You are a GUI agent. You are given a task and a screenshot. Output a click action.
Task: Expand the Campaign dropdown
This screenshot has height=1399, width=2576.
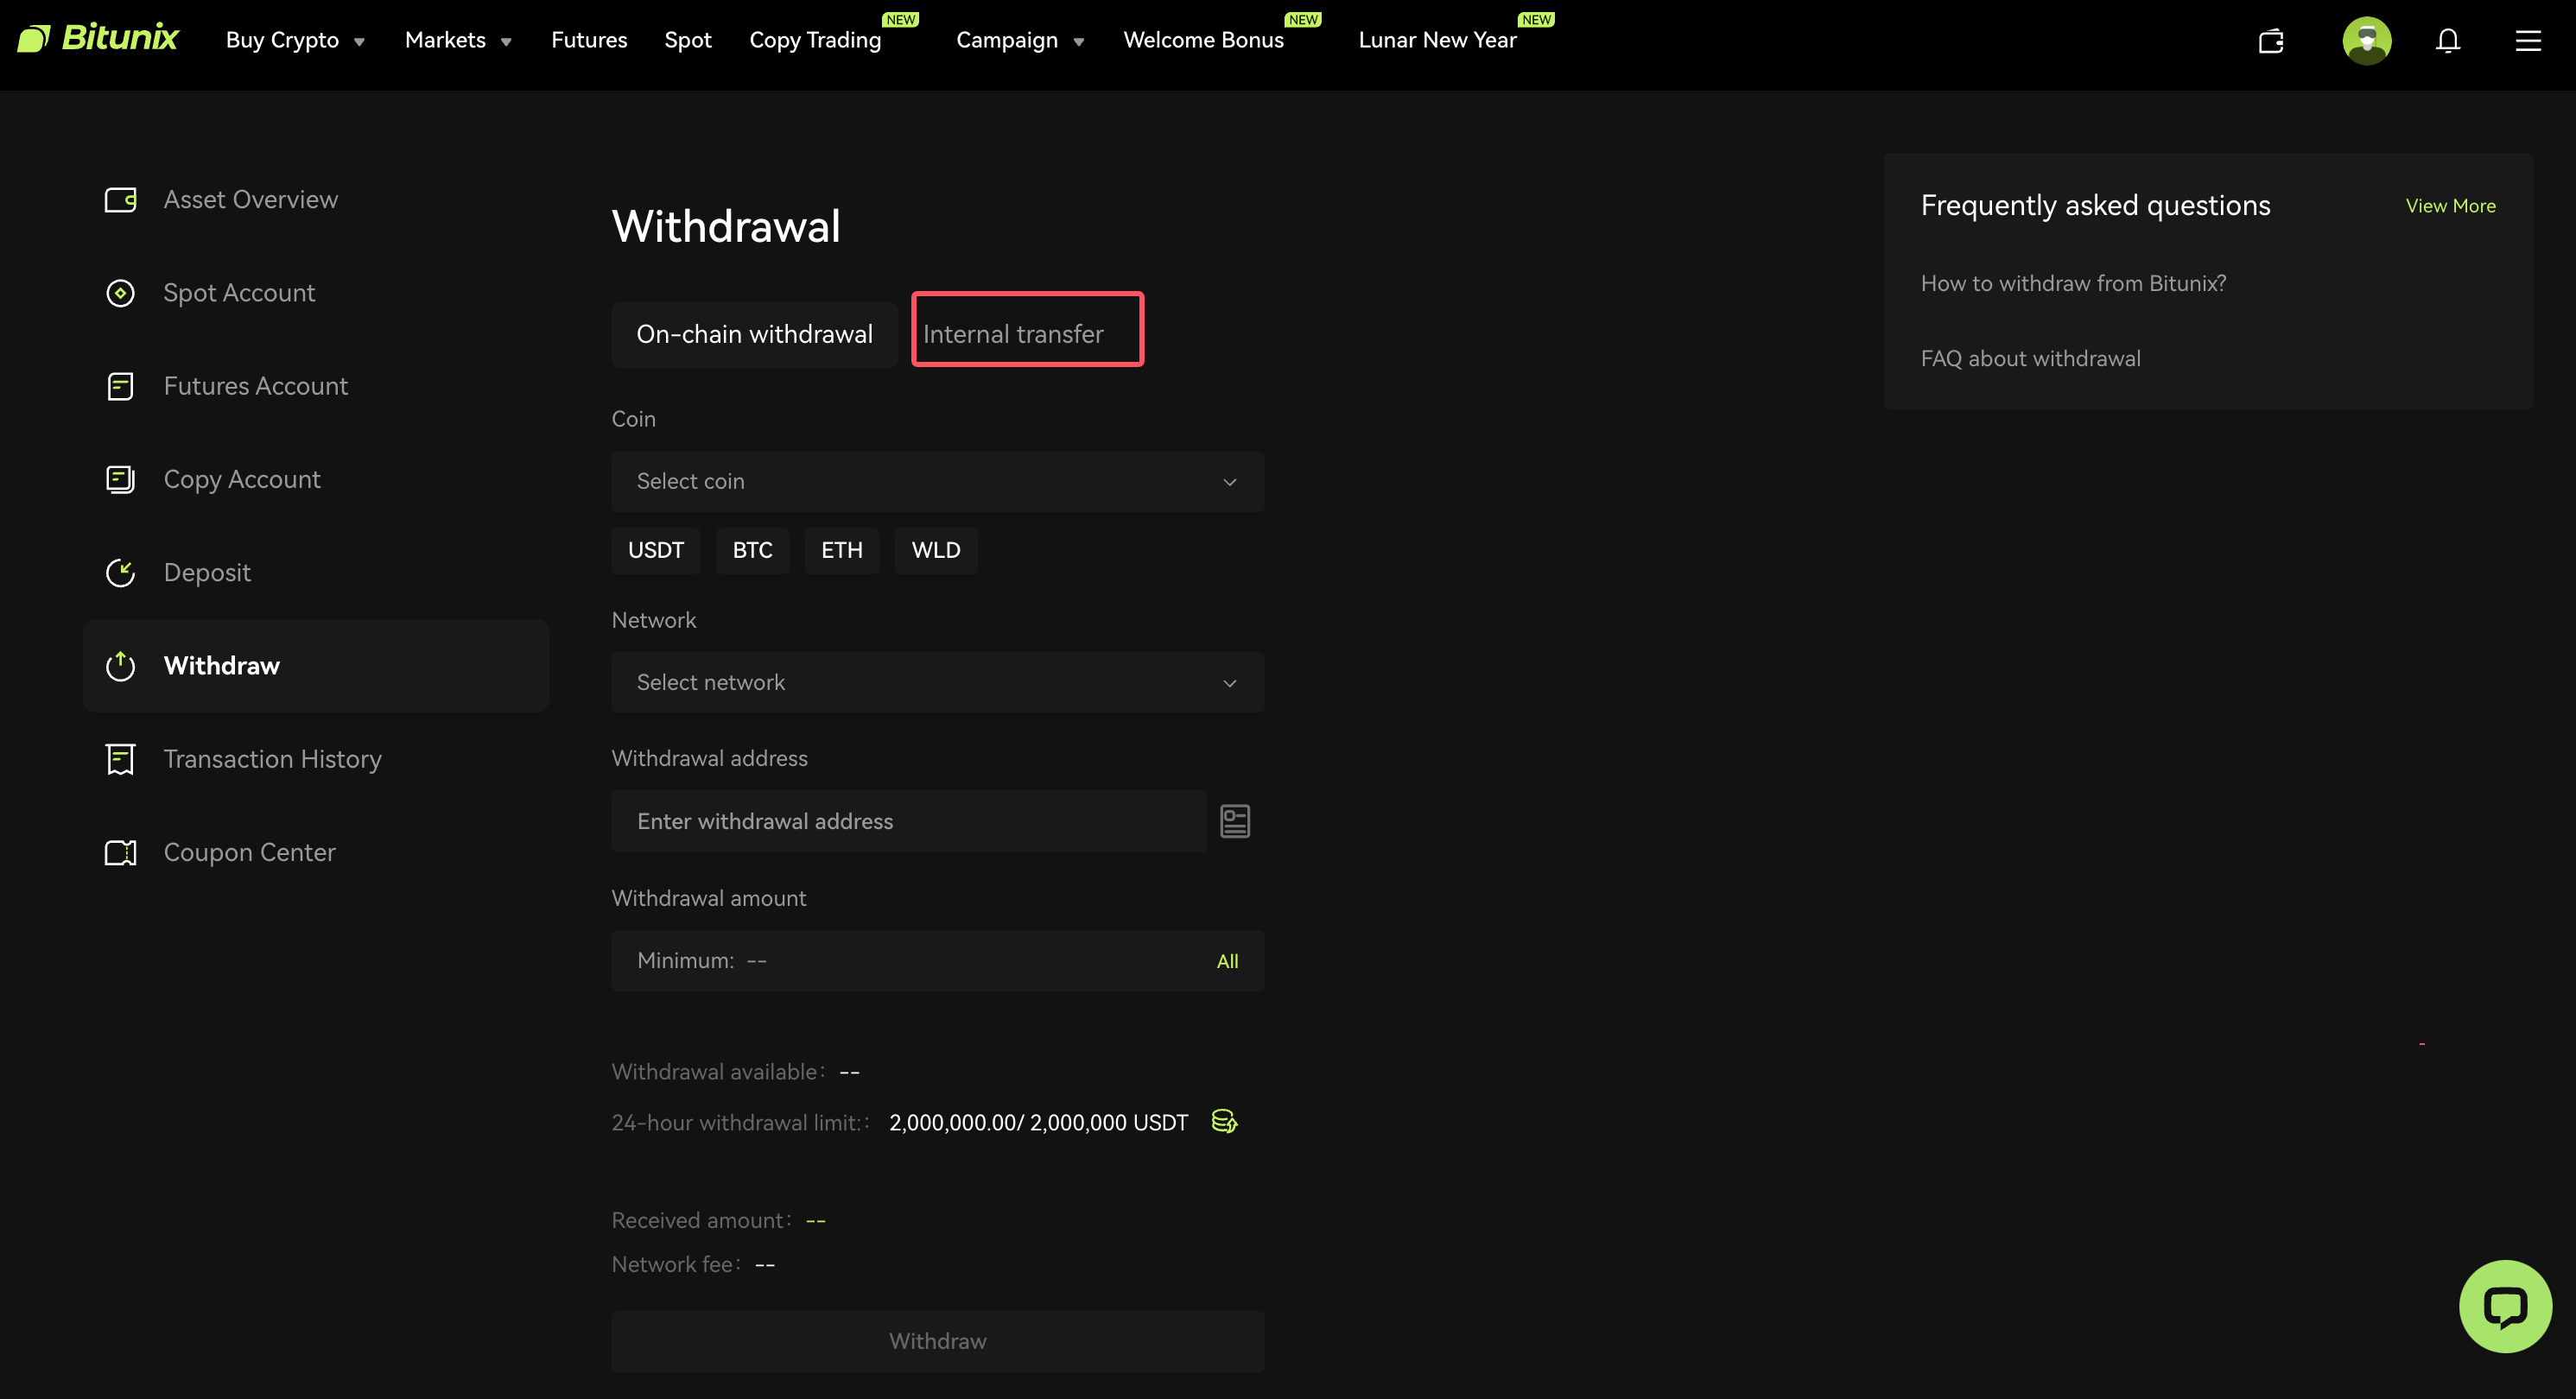pos(1020,40)
